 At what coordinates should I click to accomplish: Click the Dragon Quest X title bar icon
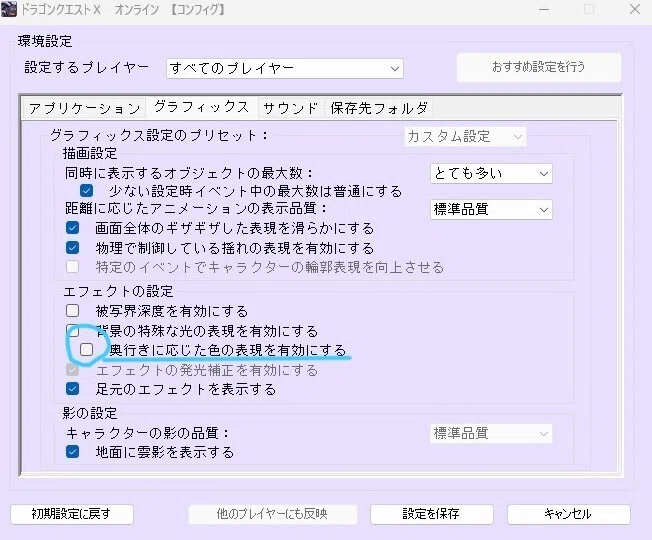click(x=9, y=9)
